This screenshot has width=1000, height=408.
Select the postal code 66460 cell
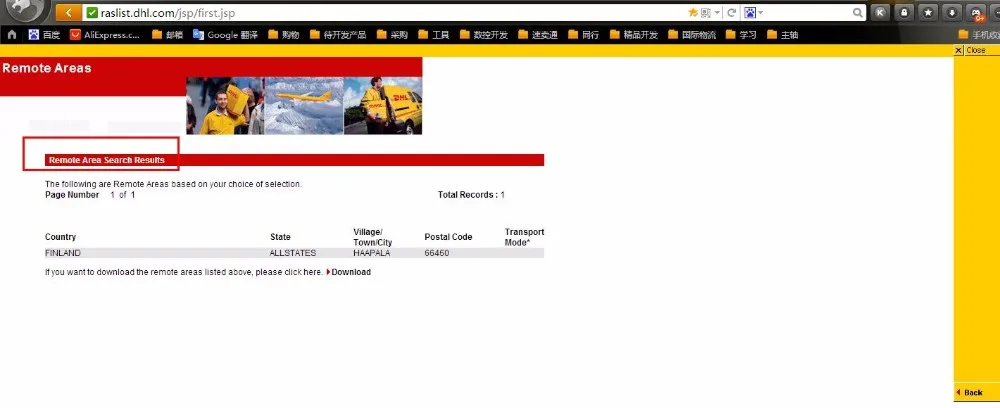tap(437, 253)
